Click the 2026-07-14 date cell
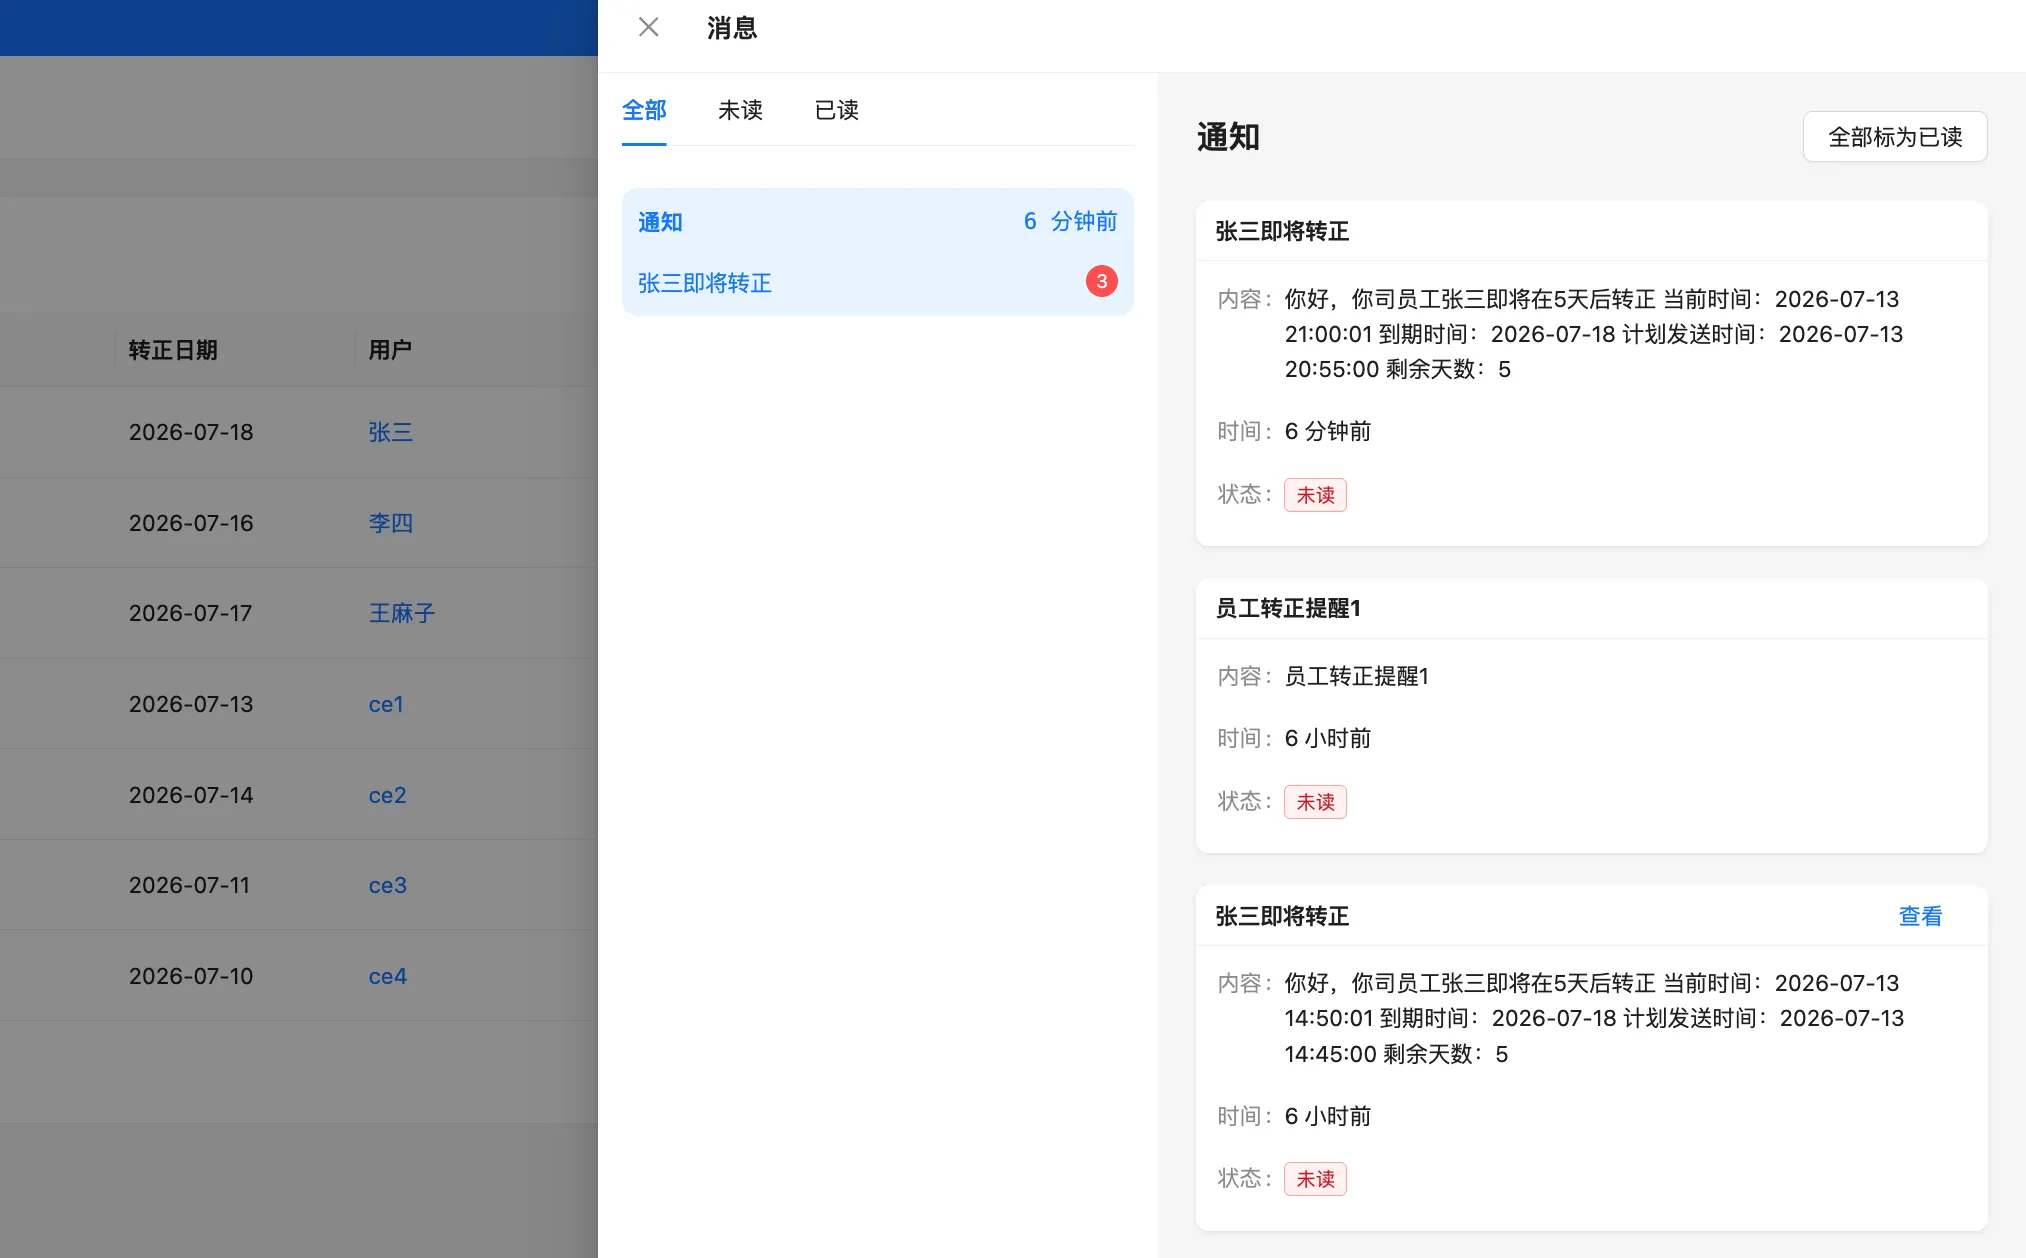The height and width of the screenshot is (1258, 2026). tap(191, 795)
